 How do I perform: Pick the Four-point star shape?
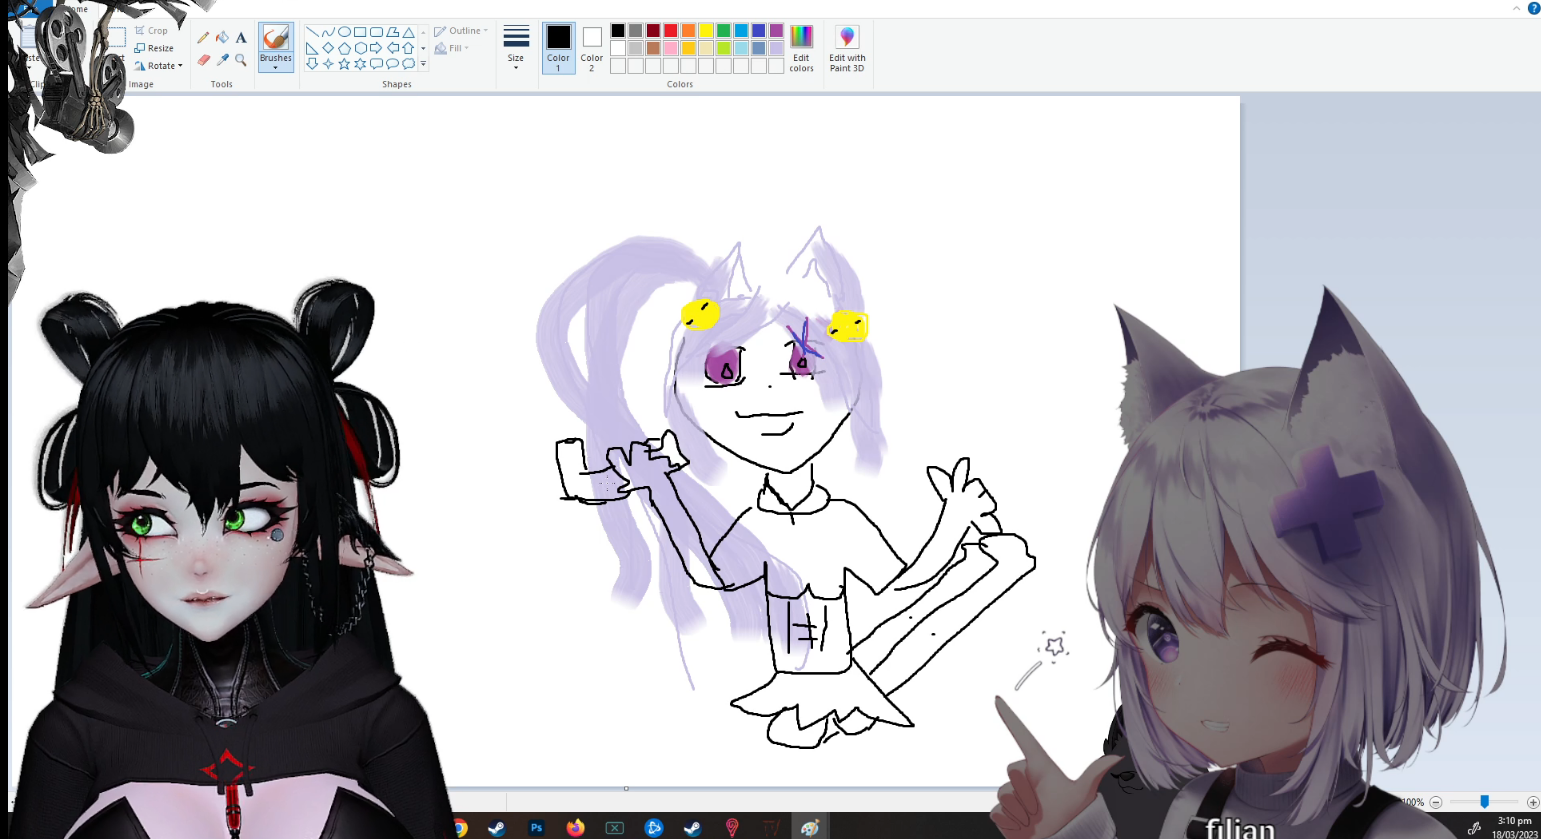(328, 64)
